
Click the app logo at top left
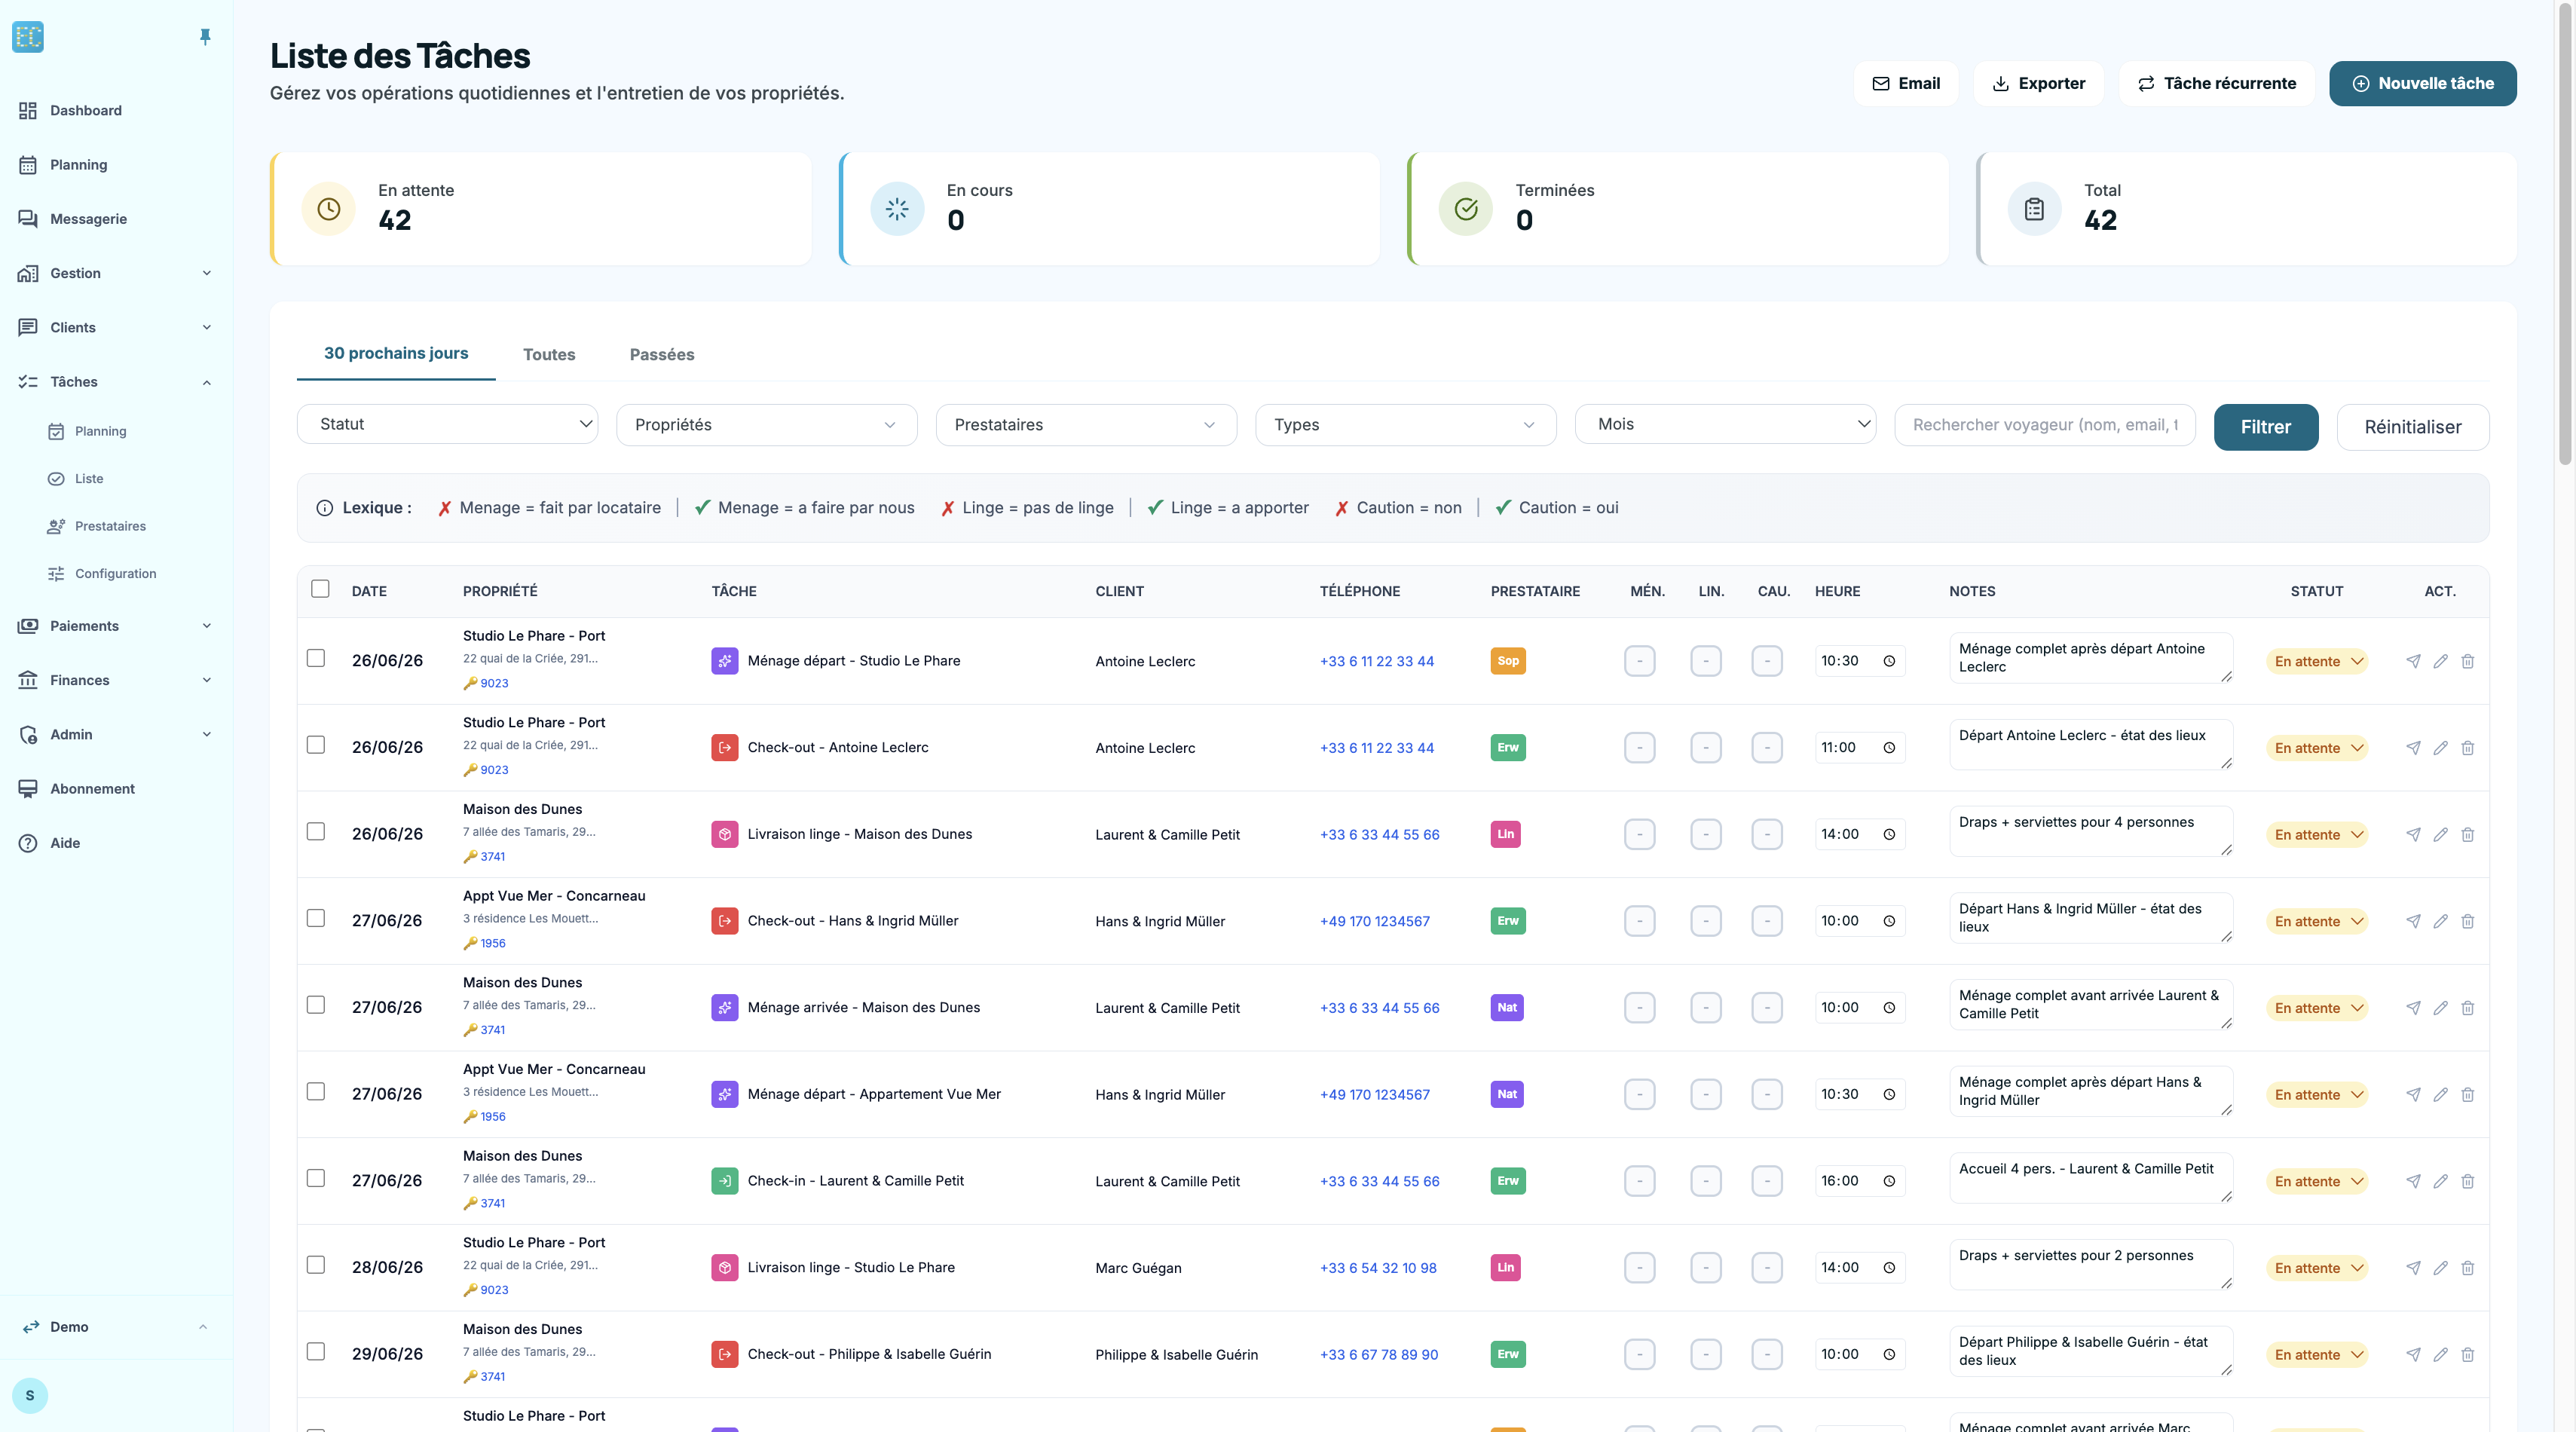28,37
